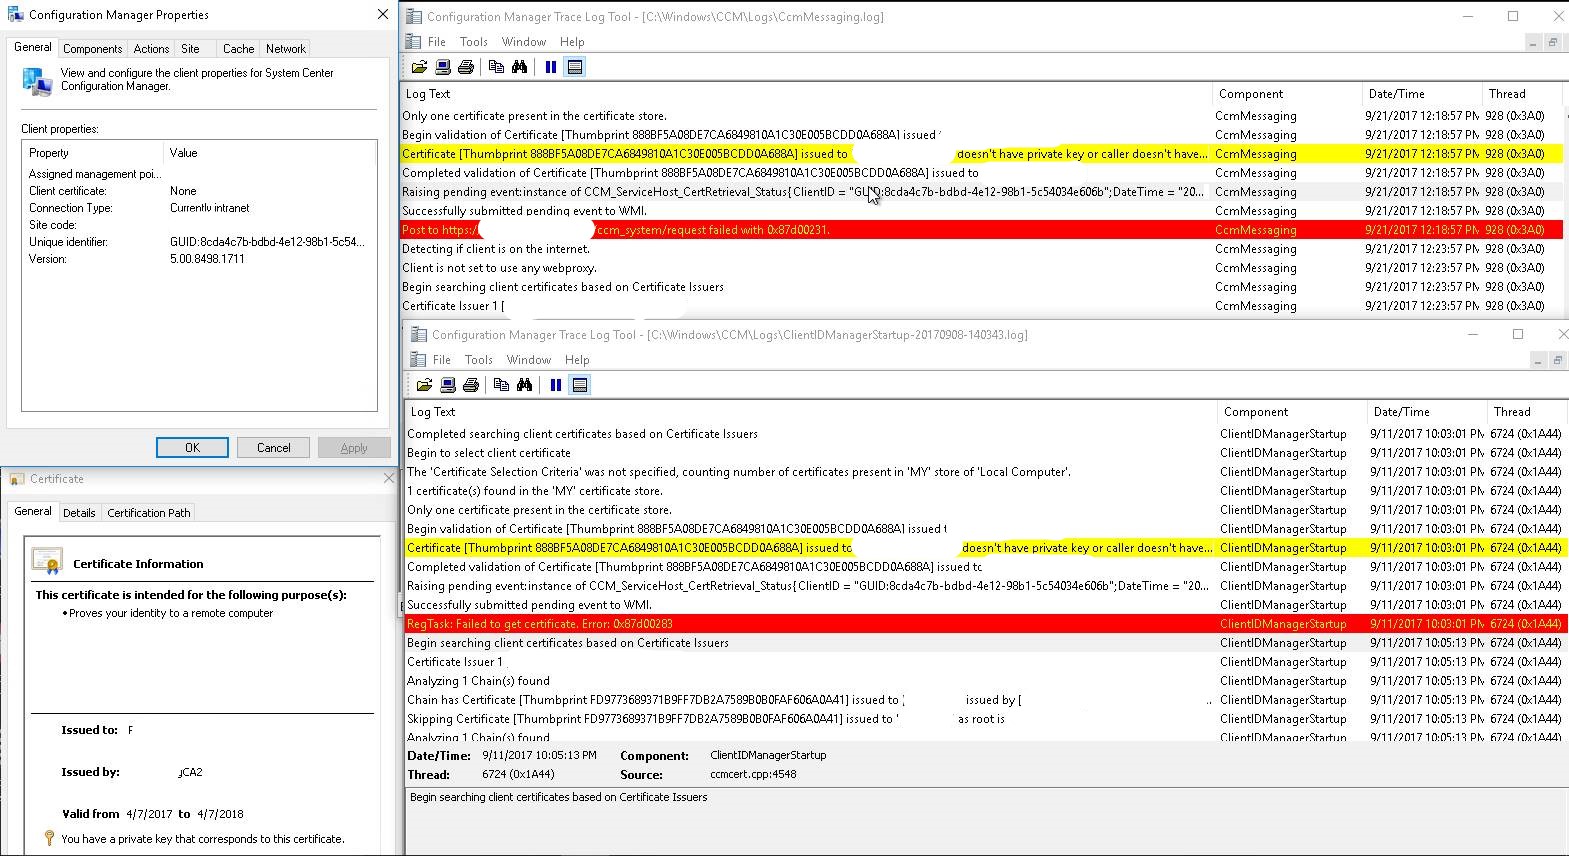Click Open icon in CcmMessaging.log window toolbar
1569x856 pixels.
click(x=419, y=67)
